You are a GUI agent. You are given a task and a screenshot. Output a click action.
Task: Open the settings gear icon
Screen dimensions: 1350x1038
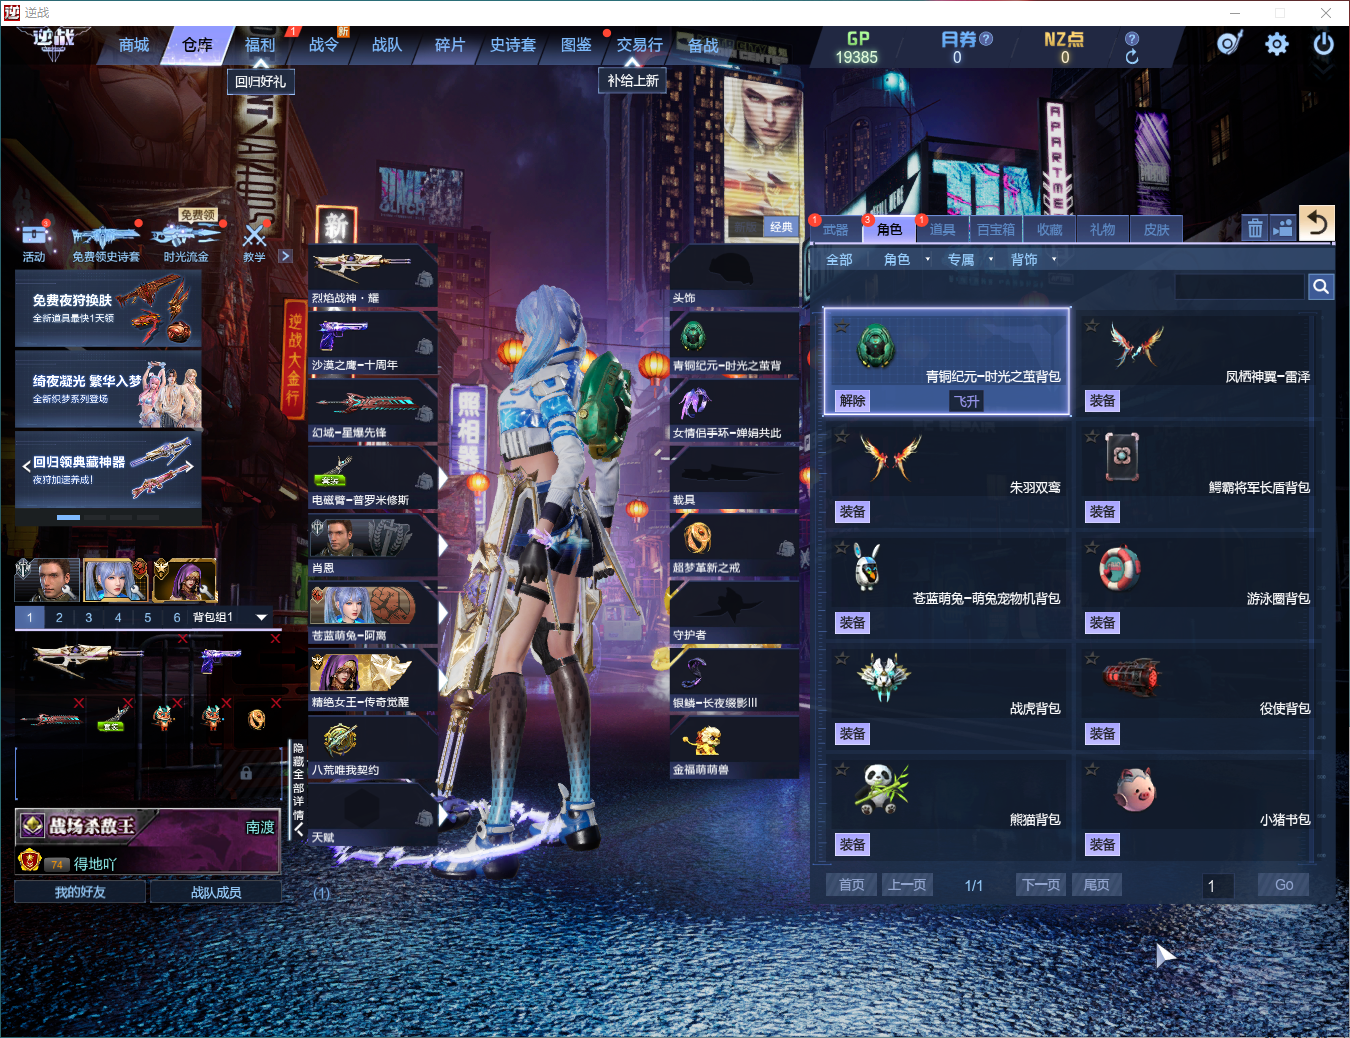(x=1277, y=44)
